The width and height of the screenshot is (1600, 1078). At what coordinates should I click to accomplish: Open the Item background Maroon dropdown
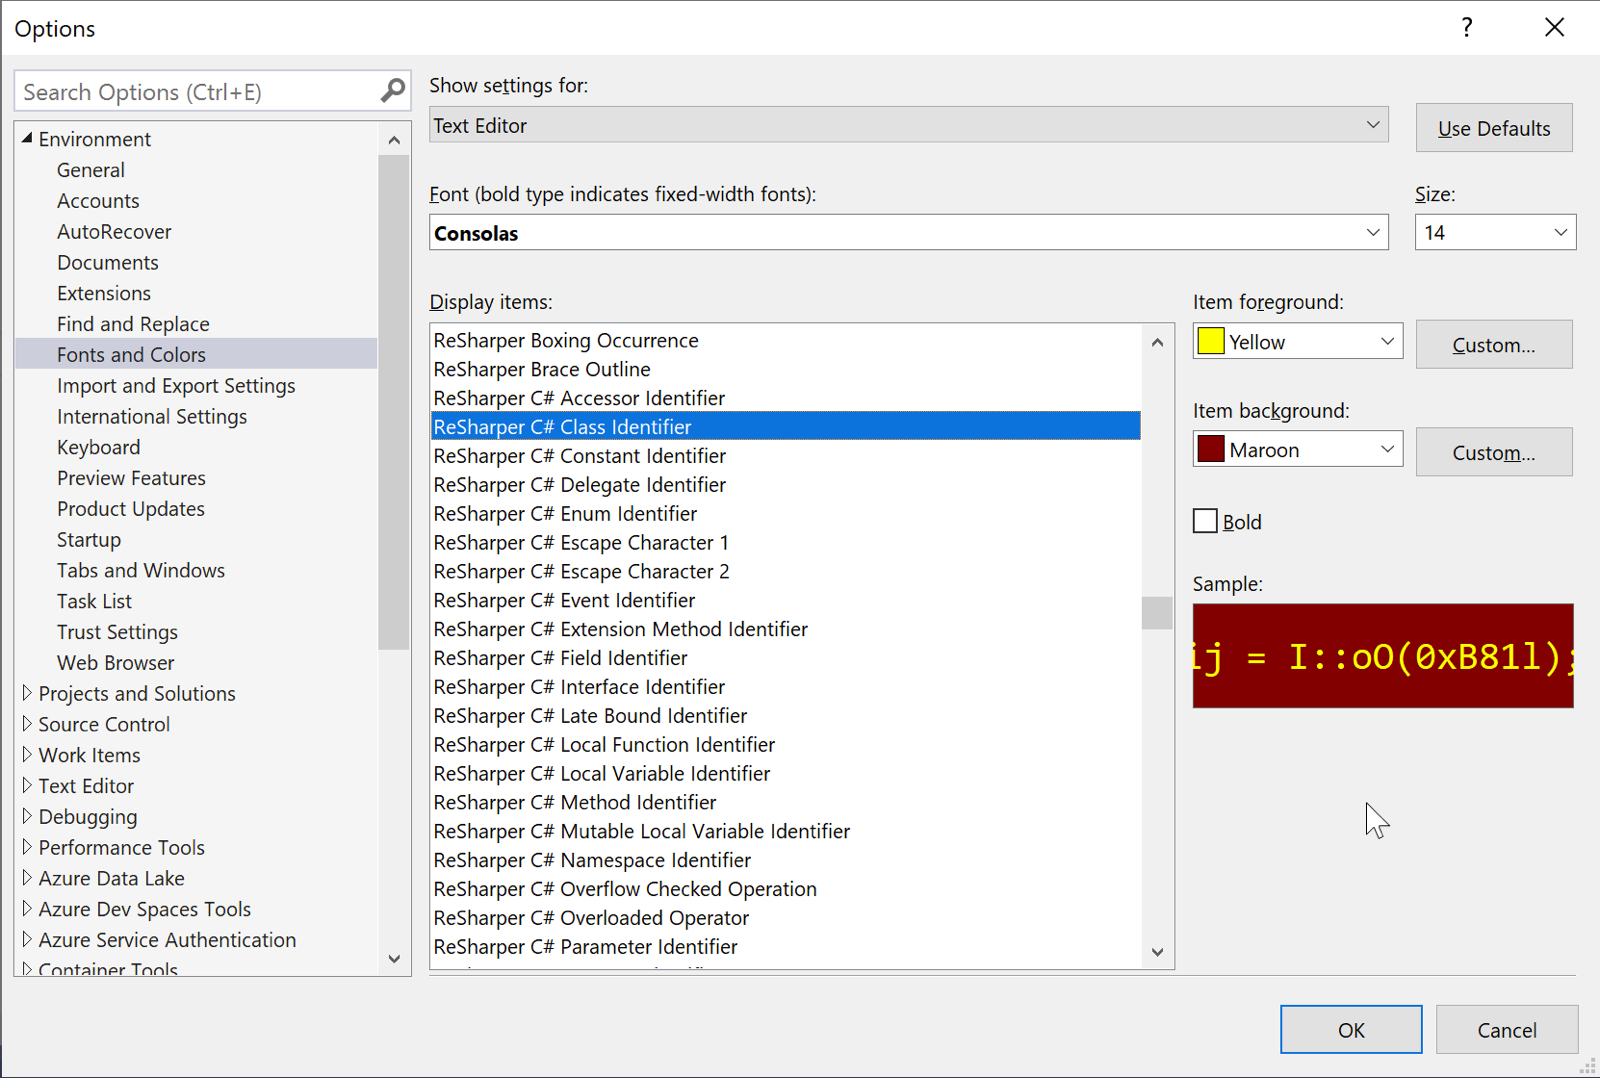tap(1298, 449)
